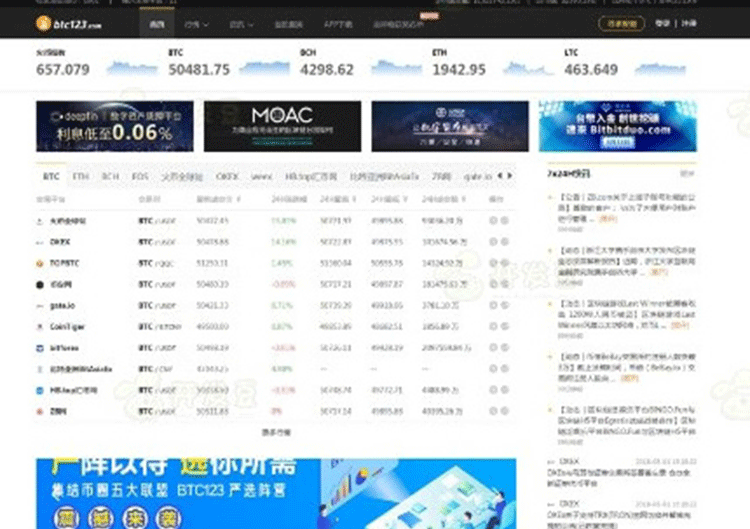Click the second action icon in the CoinTiger row
Viewport: 750px width, 529px height.
[x=505, y=327]
